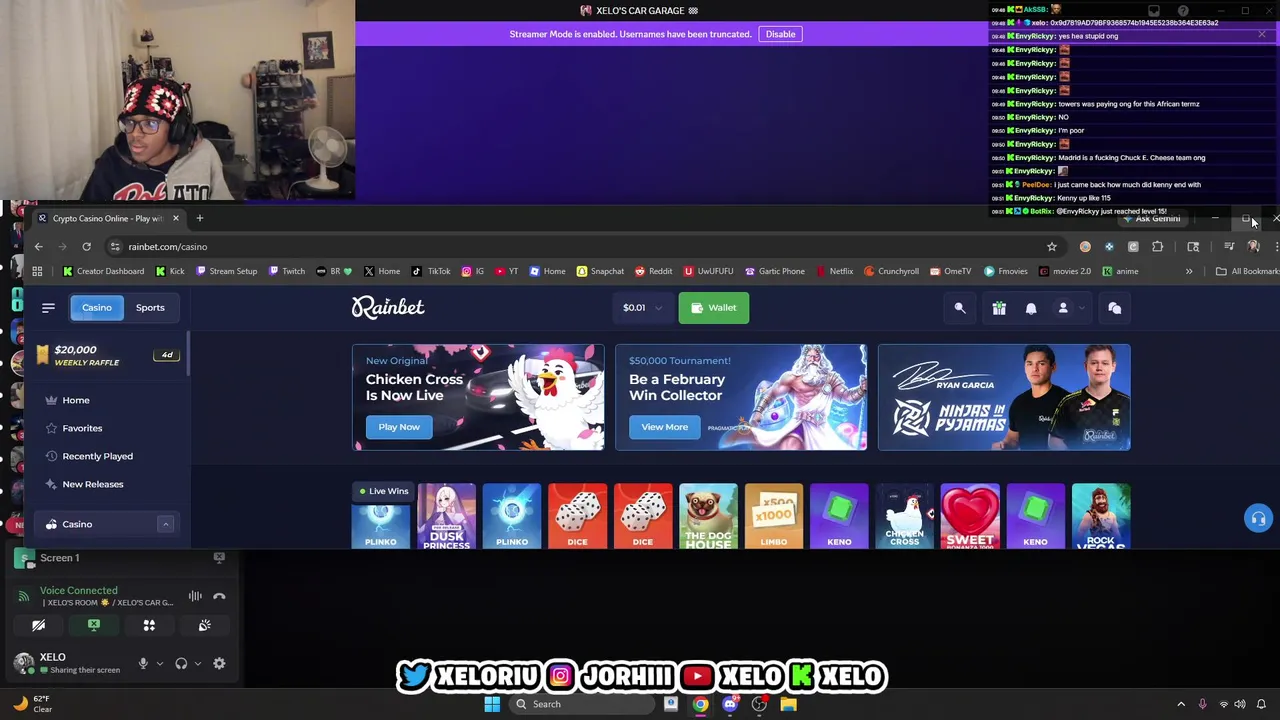Disable Streamer Mode
Image resolution: width=1280 pixels, height=720 pixels.
tap(780, 34)
